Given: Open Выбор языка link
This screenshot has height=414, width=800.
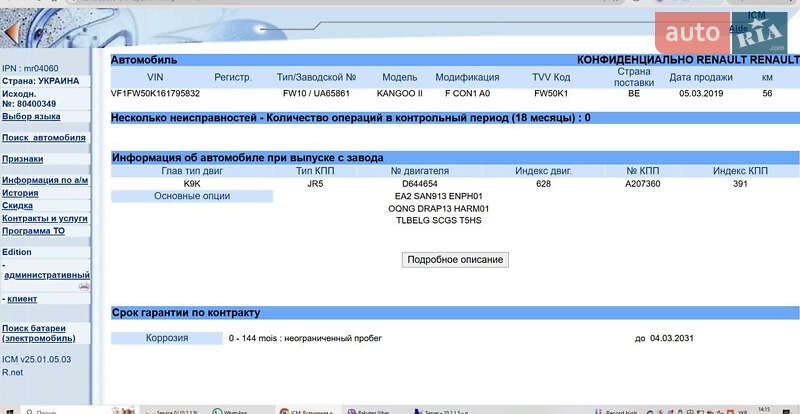Looking at the screenshot, I should 31,116.
